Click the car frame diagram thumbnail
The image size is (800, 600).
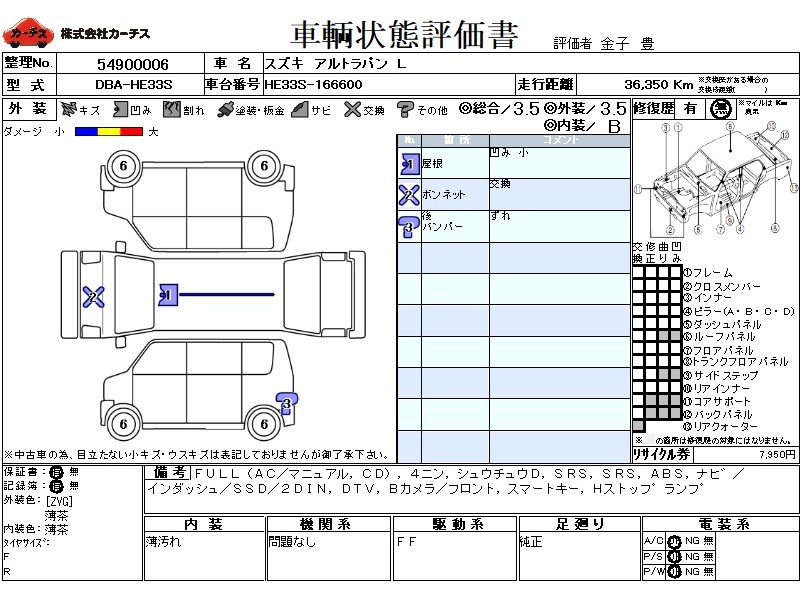pos(716,179)
